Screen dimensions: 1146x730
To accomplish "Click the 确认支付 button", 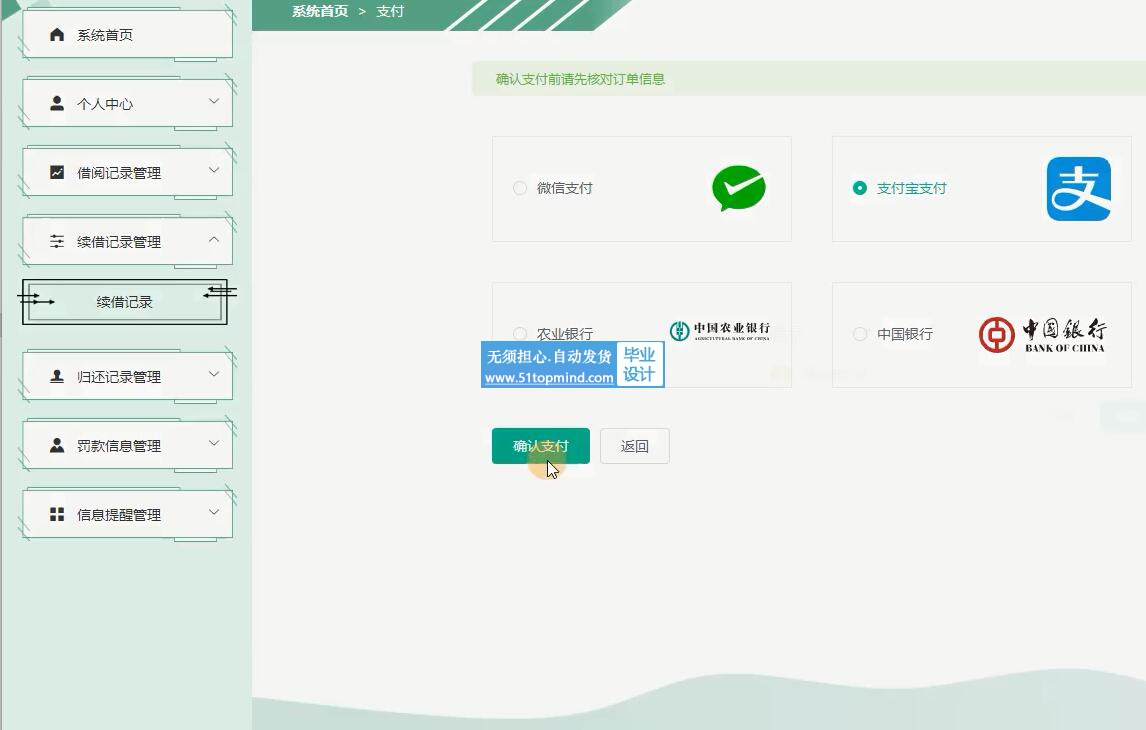I will tap(541, 446).
